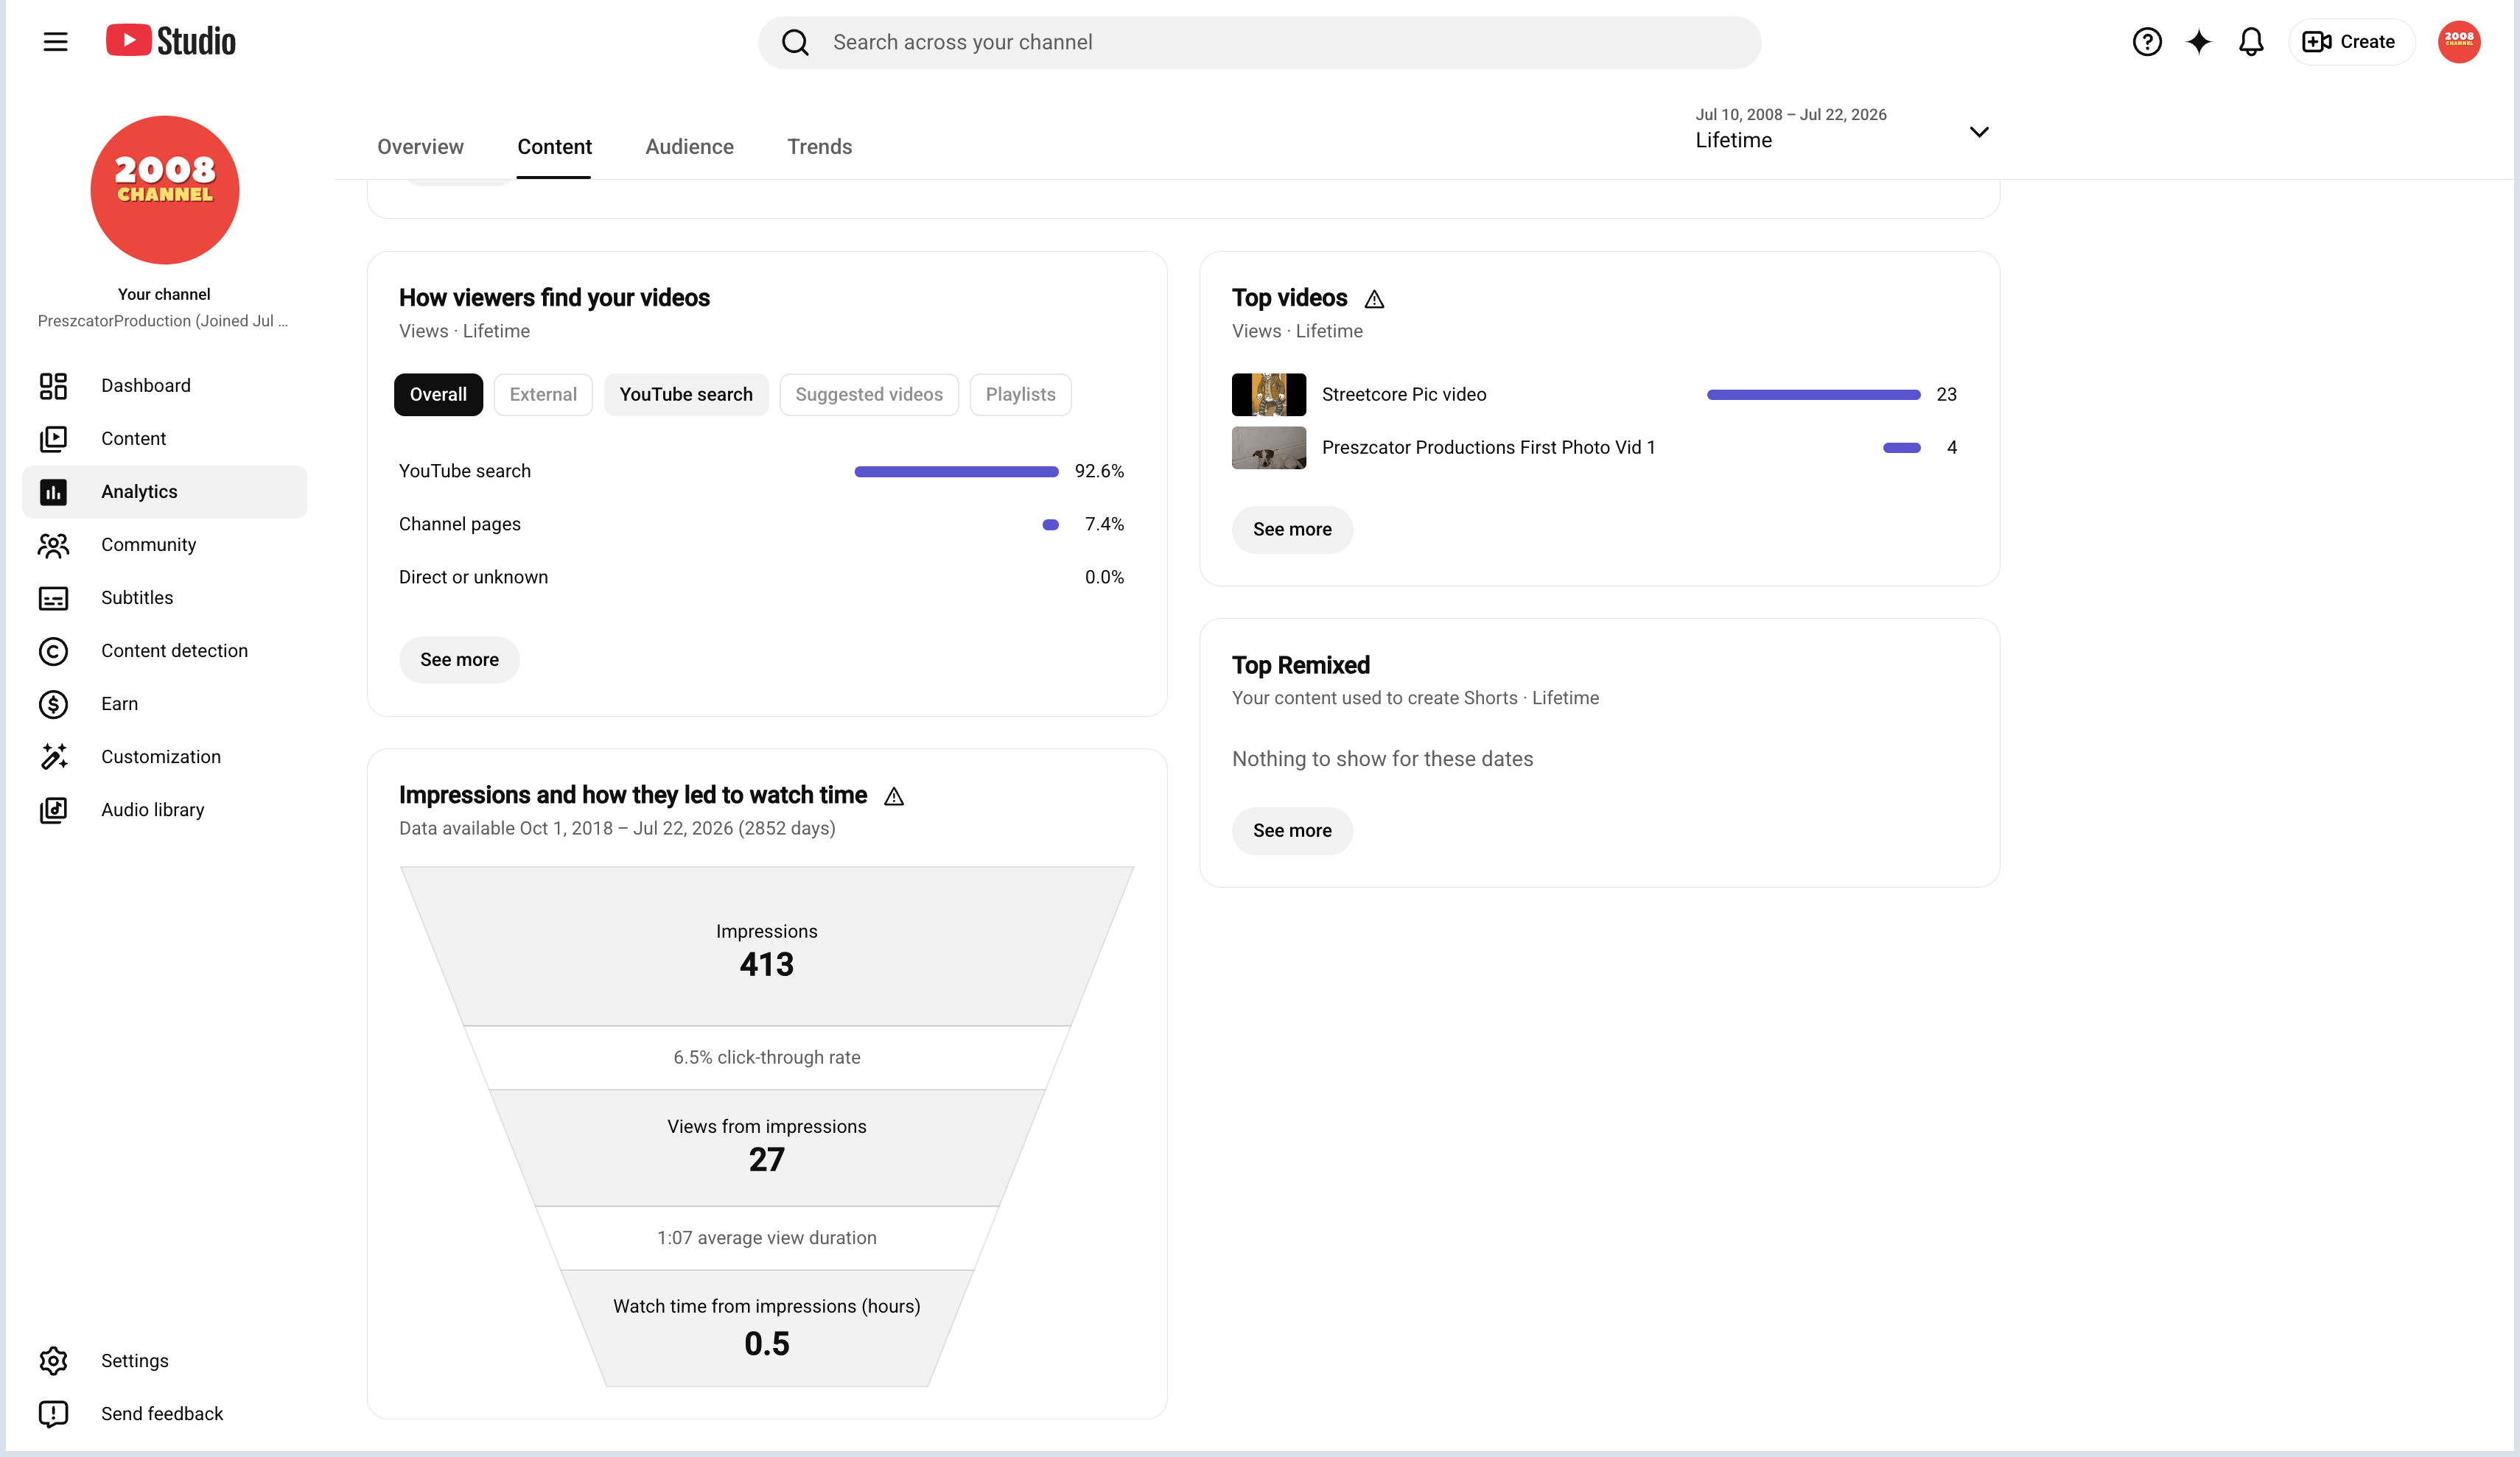Screen dimensions: 2520x1457
Task: Click the Audio library icon
Action: click(53, 810)
